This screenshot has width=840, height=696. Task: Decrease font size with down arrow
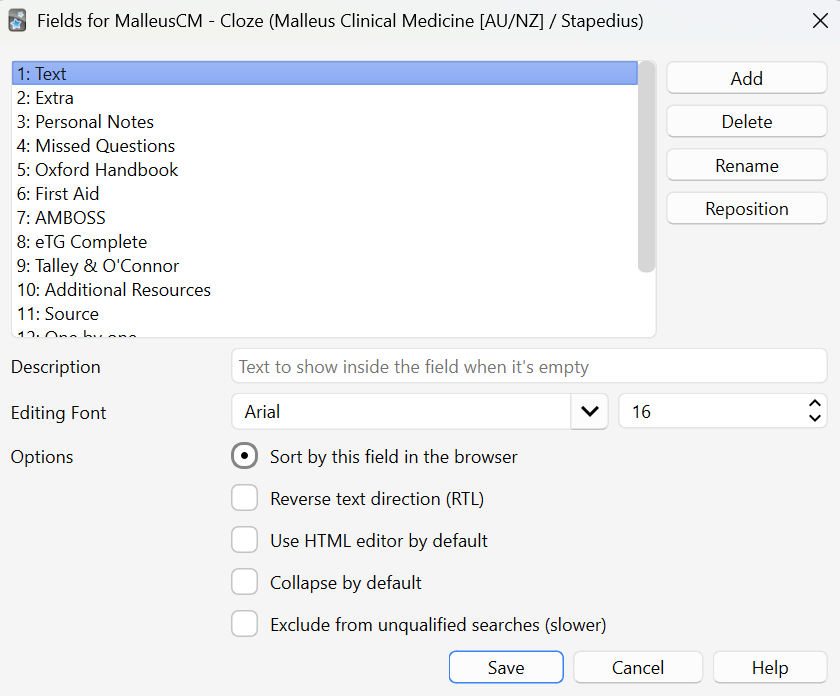pyautogui.click(x=815, y=419)
